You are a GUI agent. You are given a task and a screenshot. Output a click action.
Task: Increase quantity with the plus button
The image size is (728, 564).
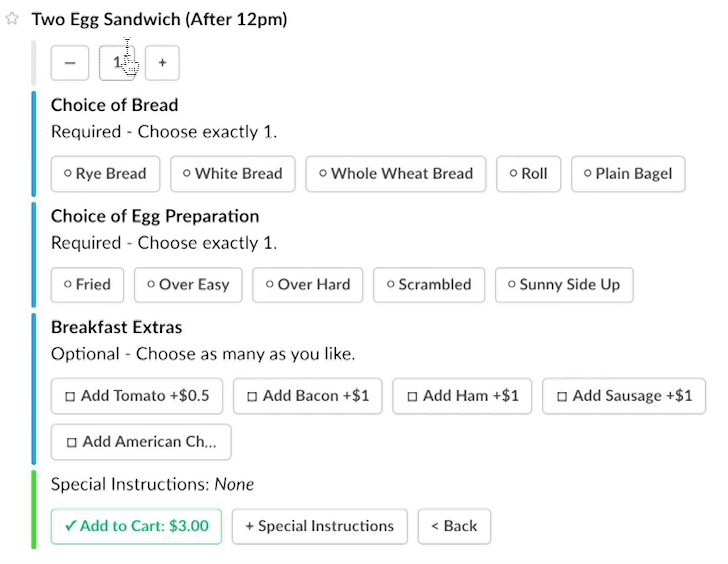point(162,63)
